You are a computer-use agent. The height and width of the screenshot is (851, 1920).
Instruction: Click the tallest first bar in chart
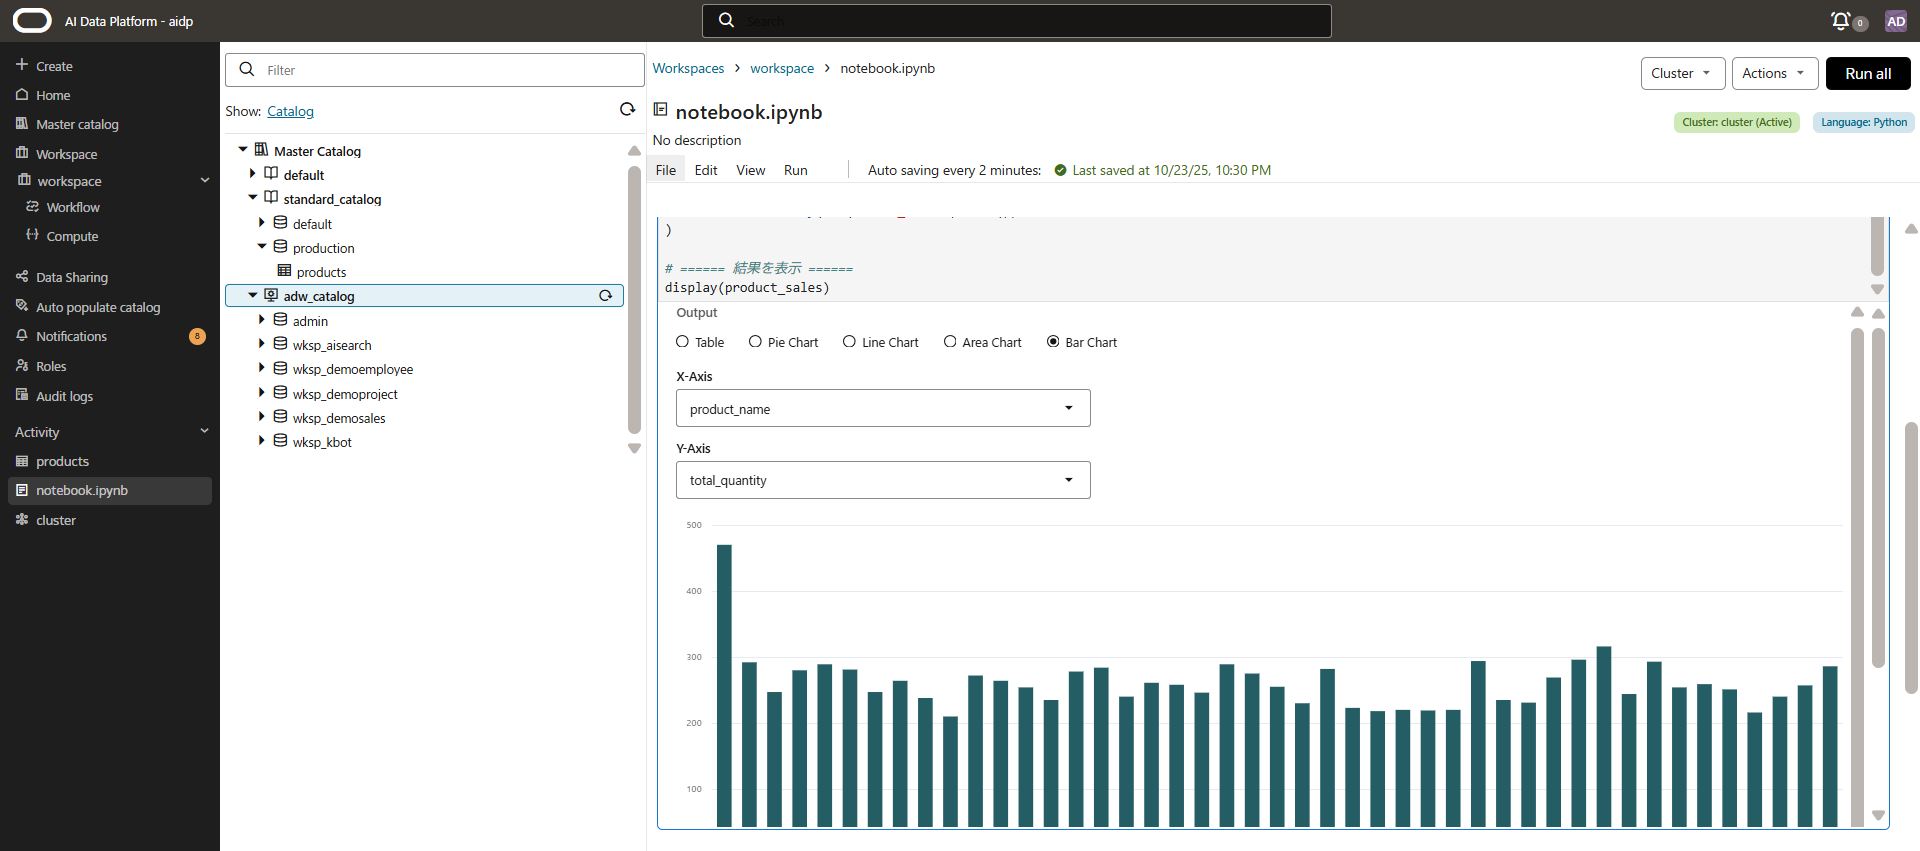pyautogui.click(x=724, y=685)
